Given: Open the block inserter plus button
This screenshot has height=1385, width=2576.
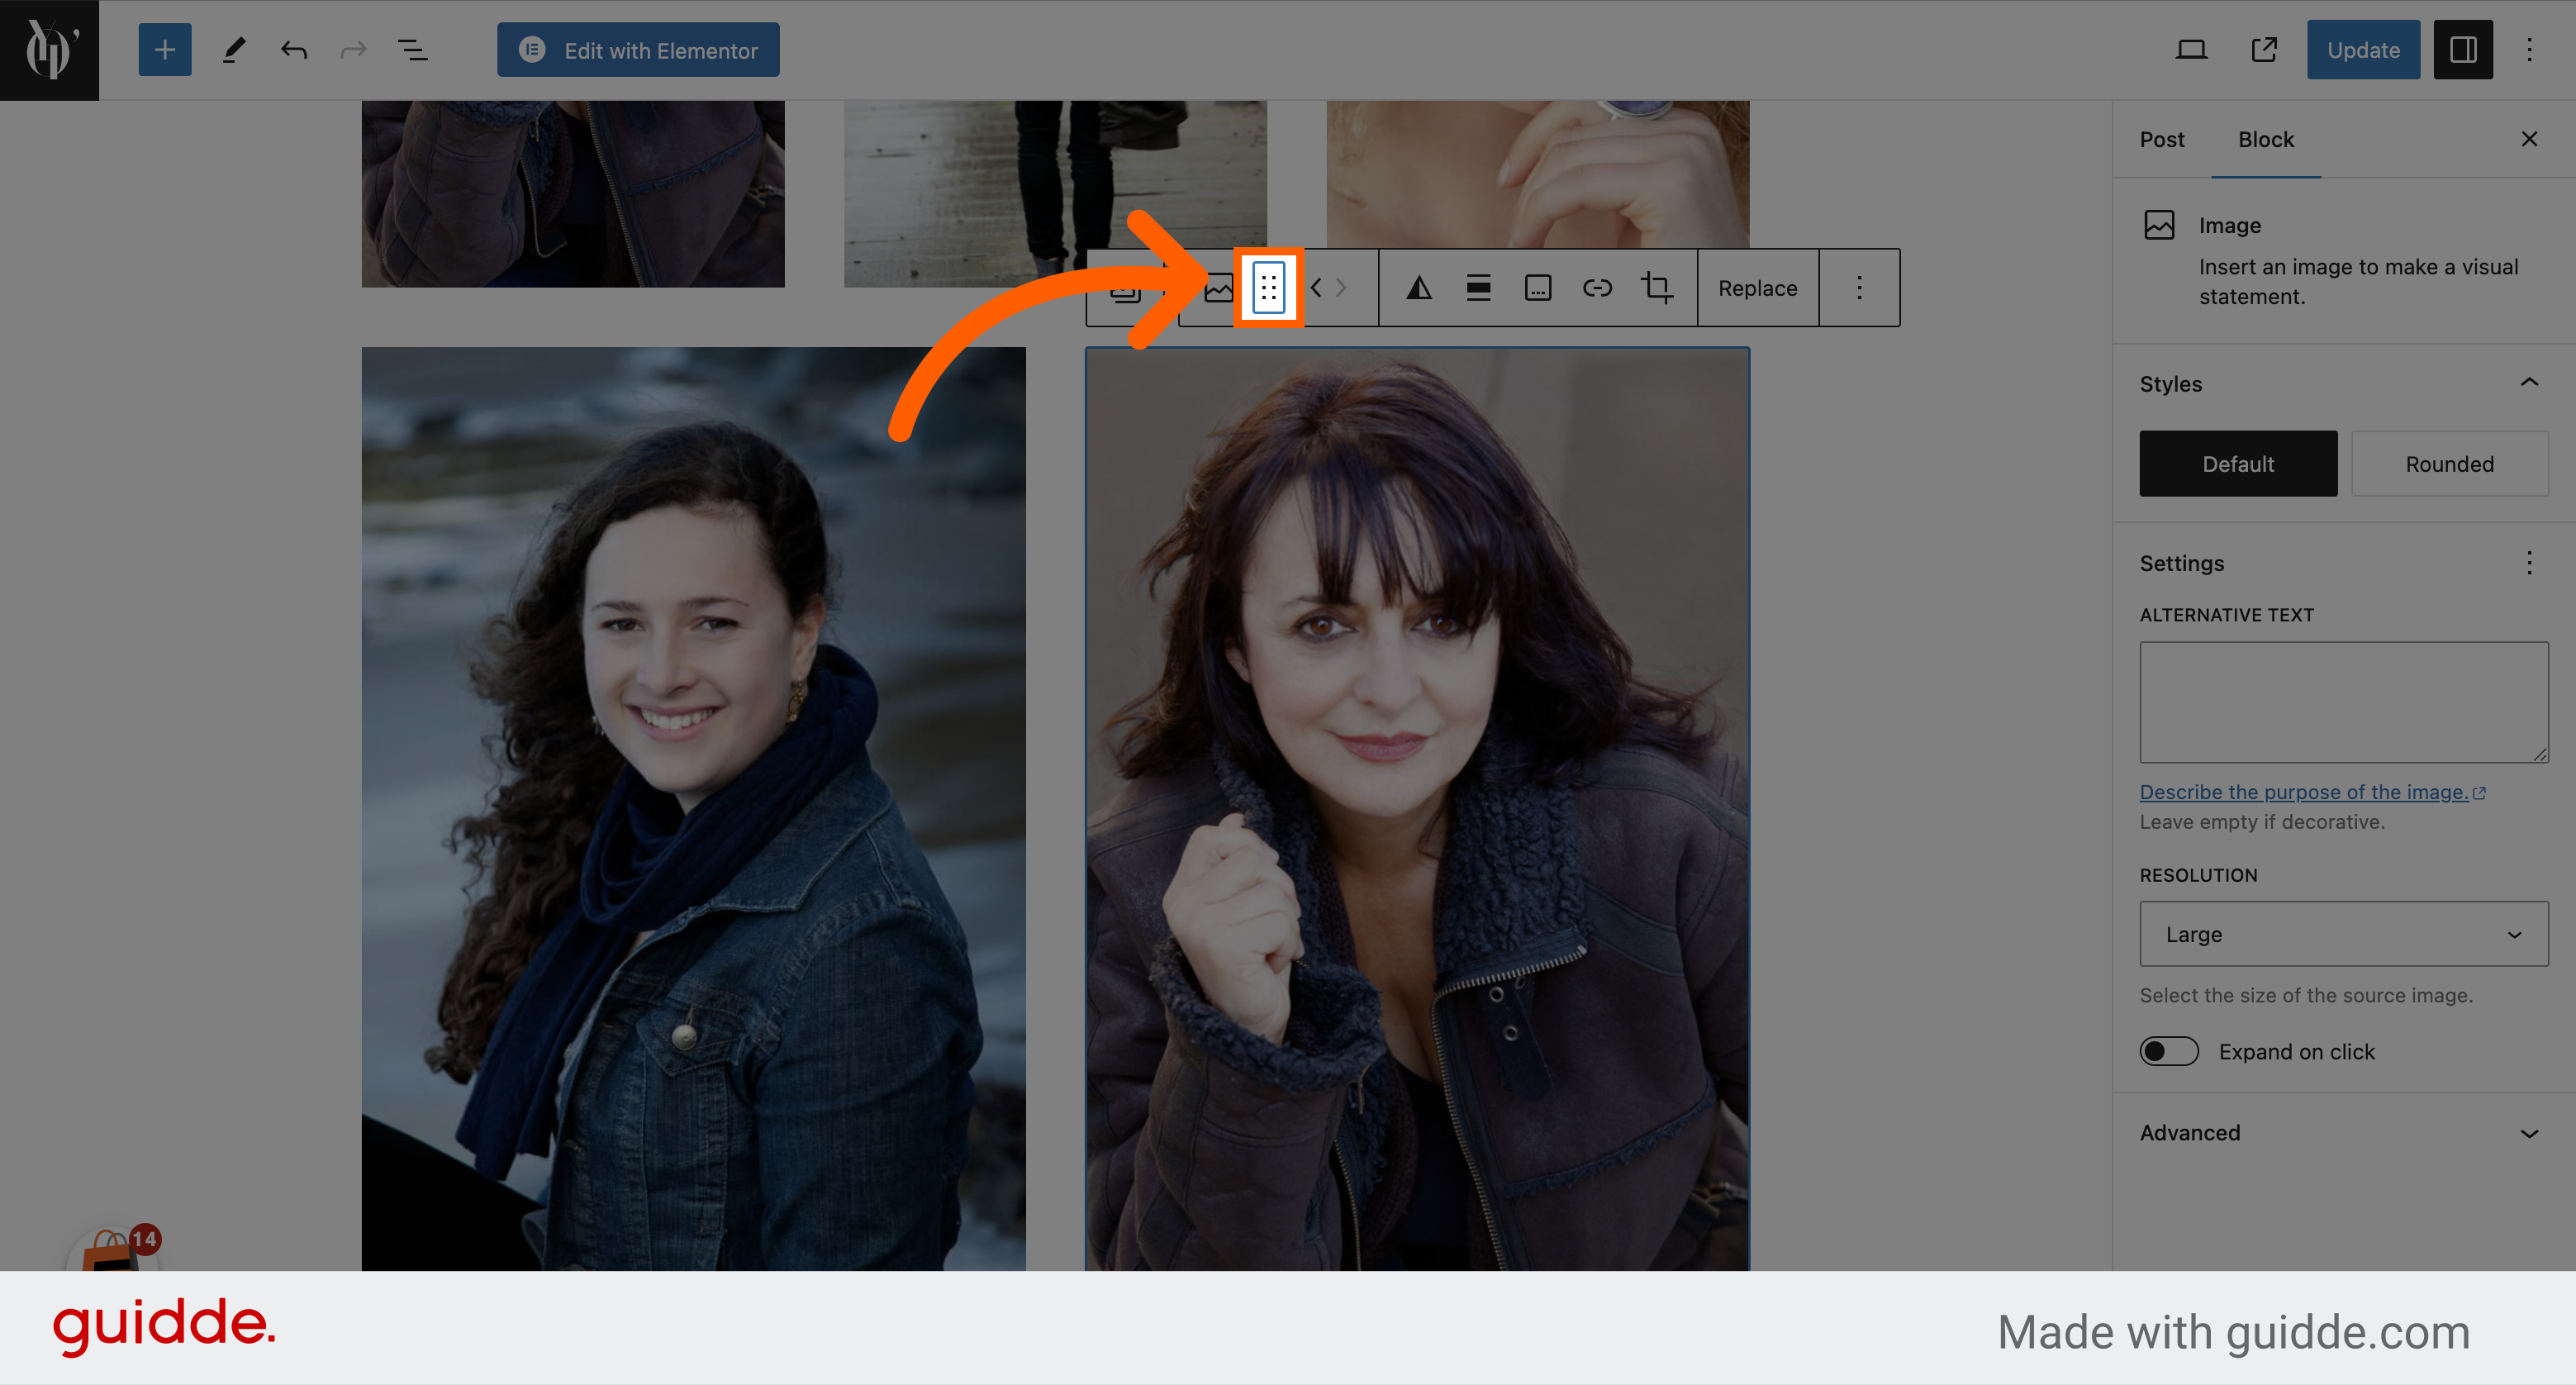Looking at the screenshot, I should (x=165, y=50).
